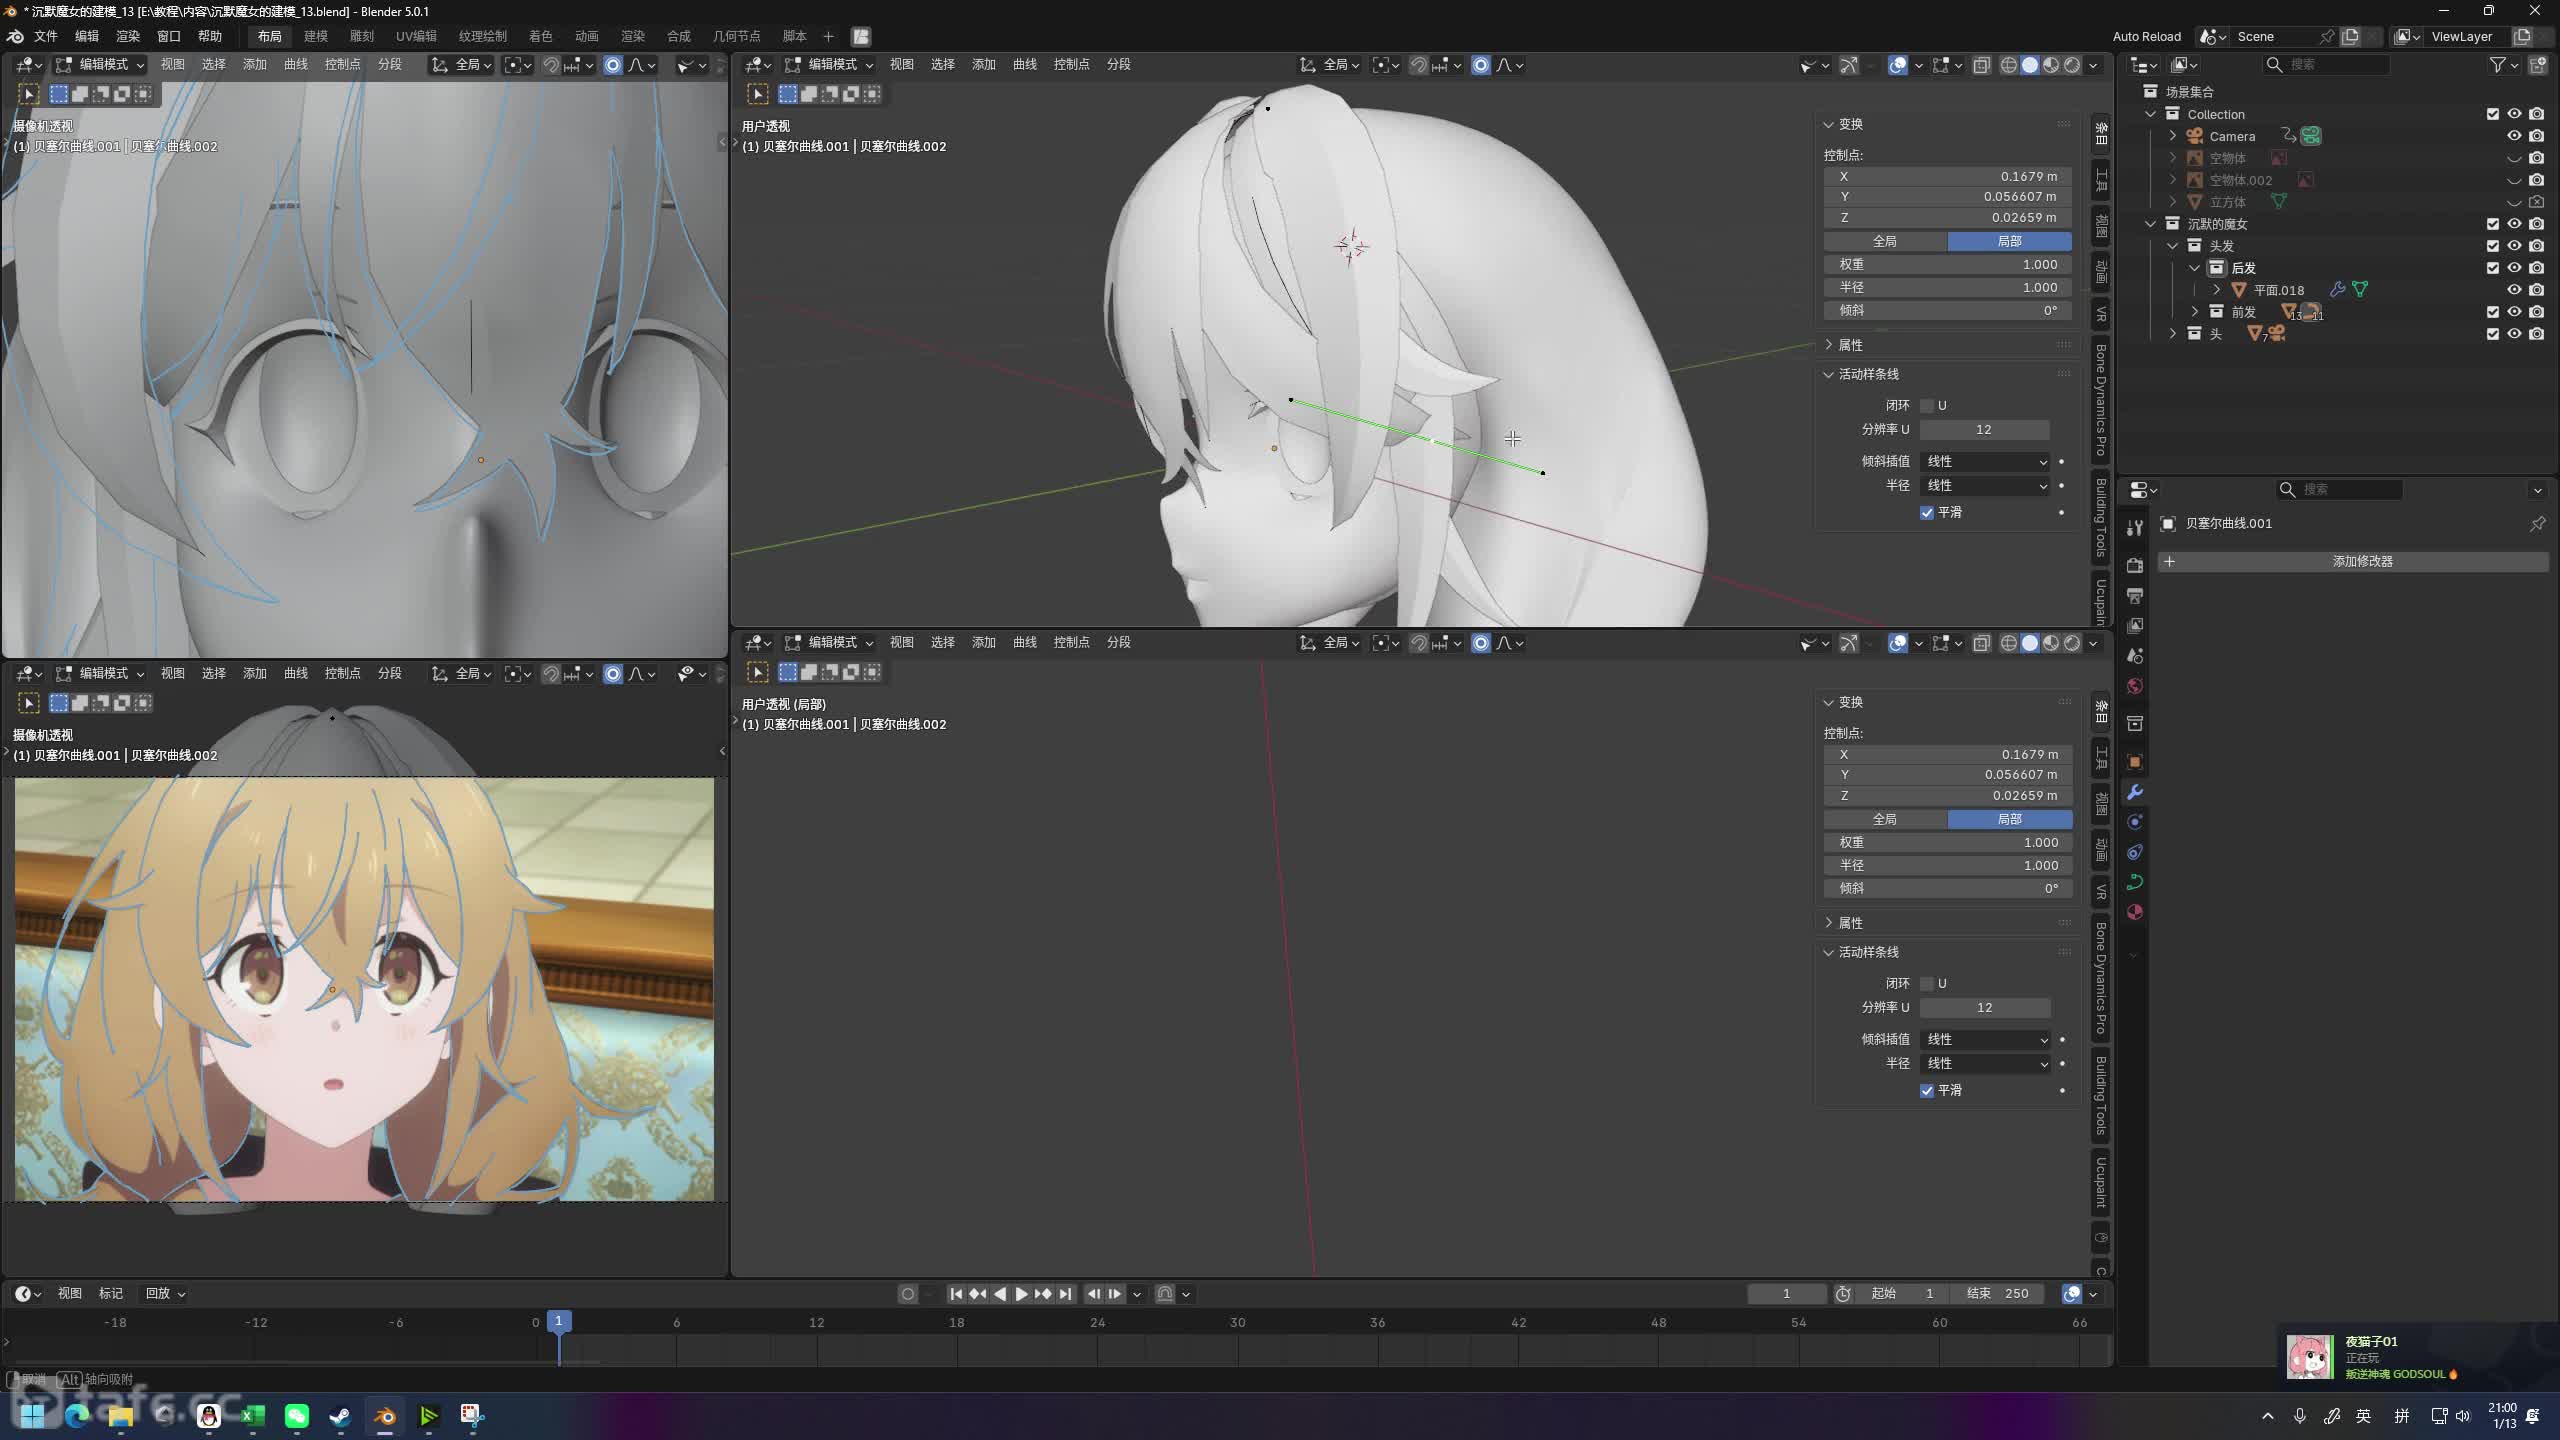Hide the Camera object in the outliner
This screenshot has width=2560, height=1440.
tap(2514, 136)
